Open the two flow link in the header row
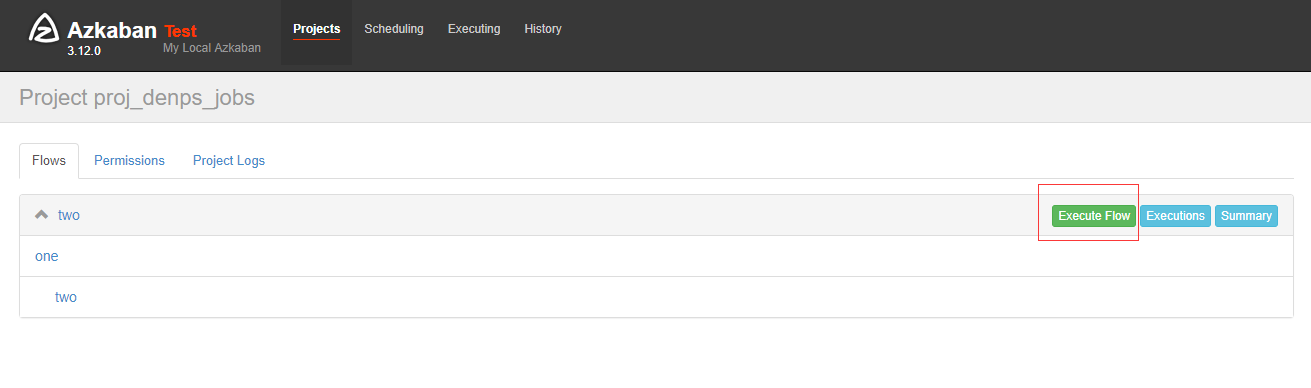The width and height of the screenshot is (1311, 388). click(x=69, y=215)
